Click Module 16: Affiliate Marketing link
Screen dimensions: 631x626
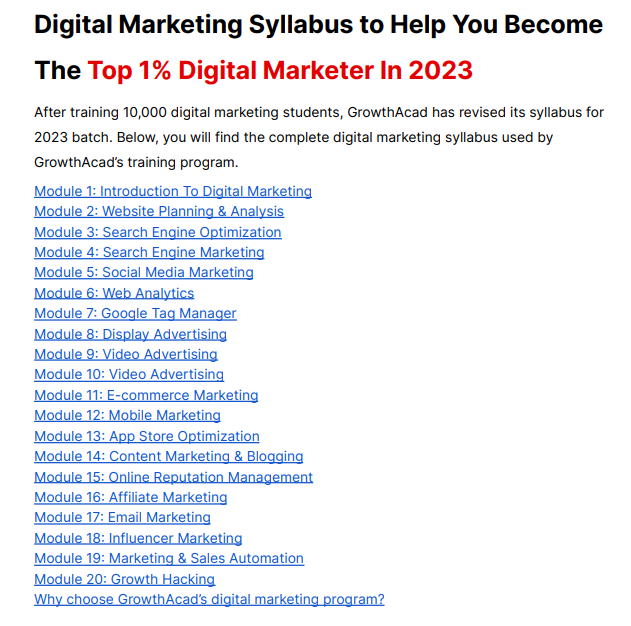[131, 498]
